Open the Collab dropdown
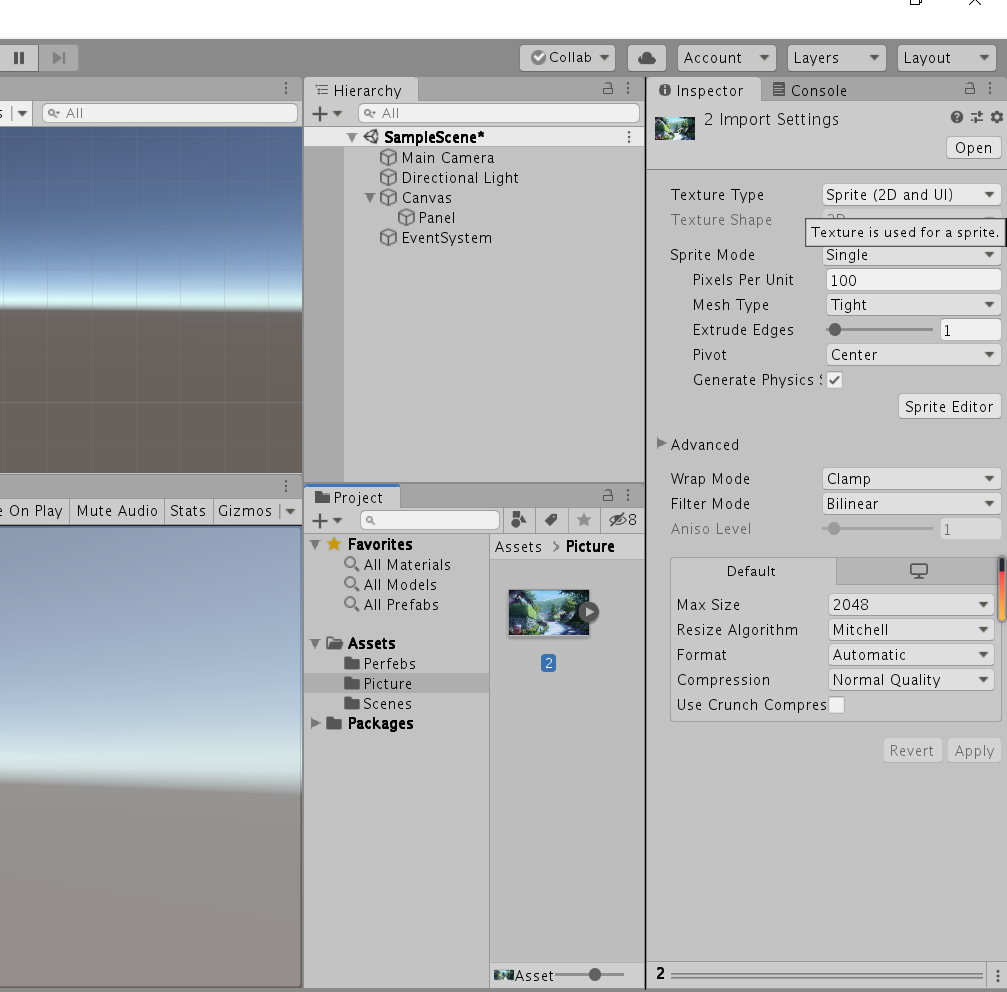The image size is (1007, 992). 567,58
